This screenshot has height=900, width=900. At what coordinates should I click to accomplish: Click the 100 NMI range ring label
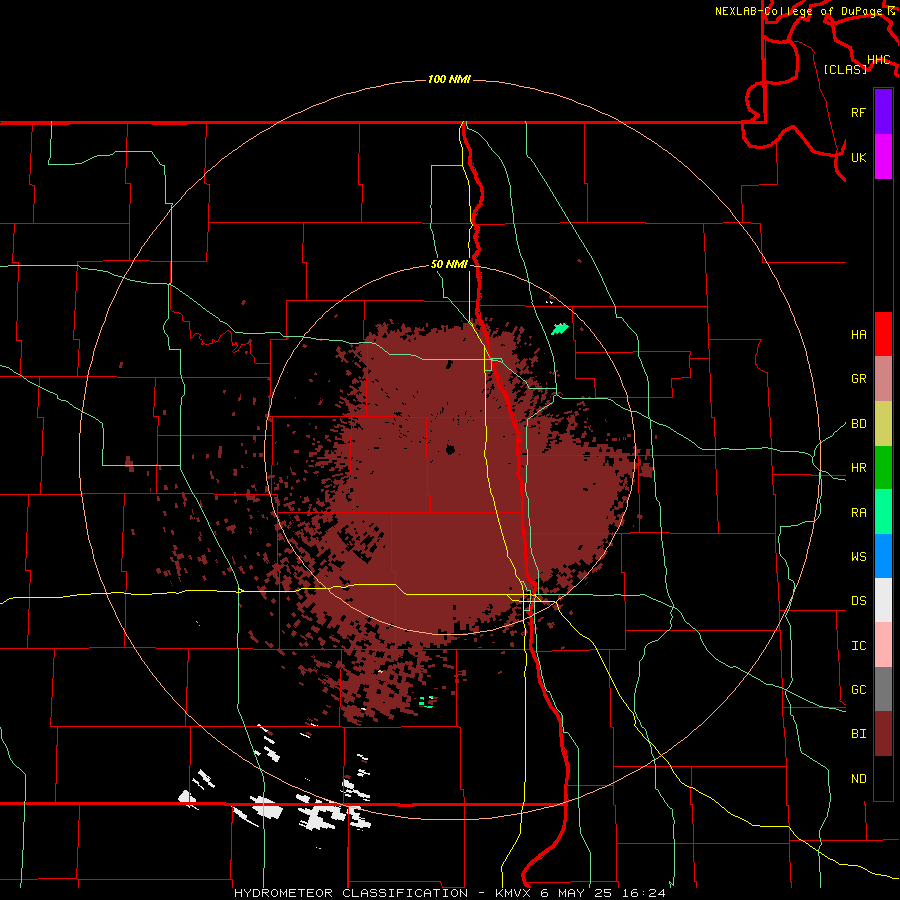tap(449, 79)
